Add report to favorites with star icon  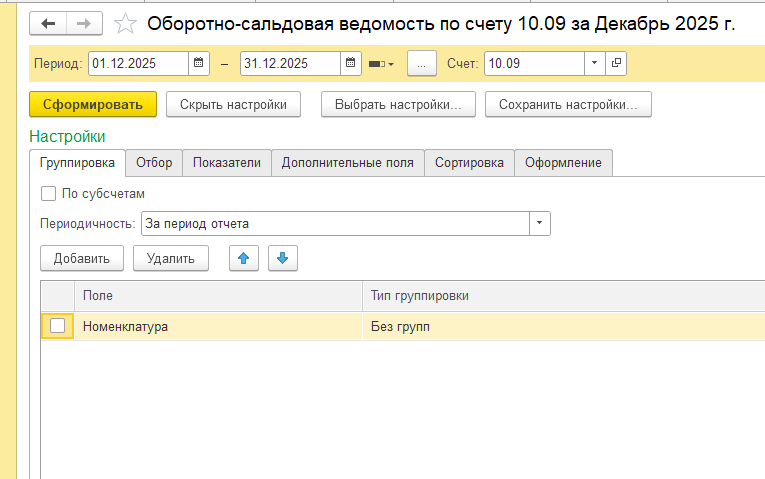(125, 24)
